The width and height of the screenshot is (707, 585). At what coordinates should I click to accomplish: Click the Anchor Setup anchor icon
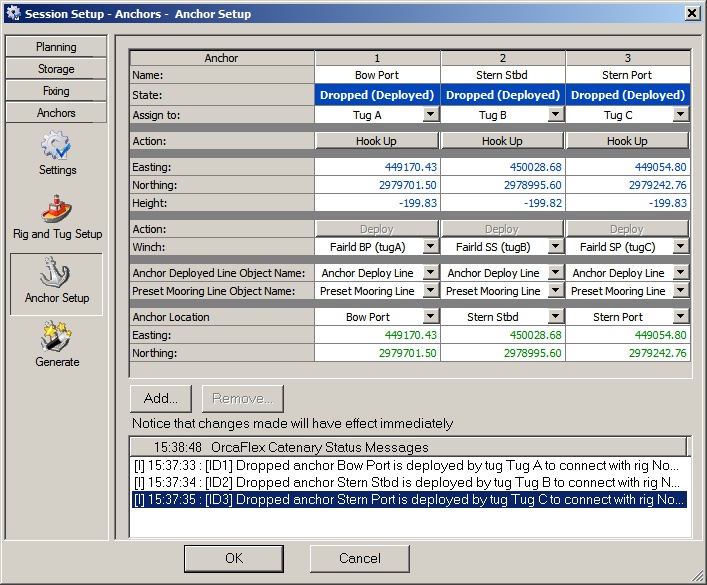pyautogui.click(x=56, y=275)
